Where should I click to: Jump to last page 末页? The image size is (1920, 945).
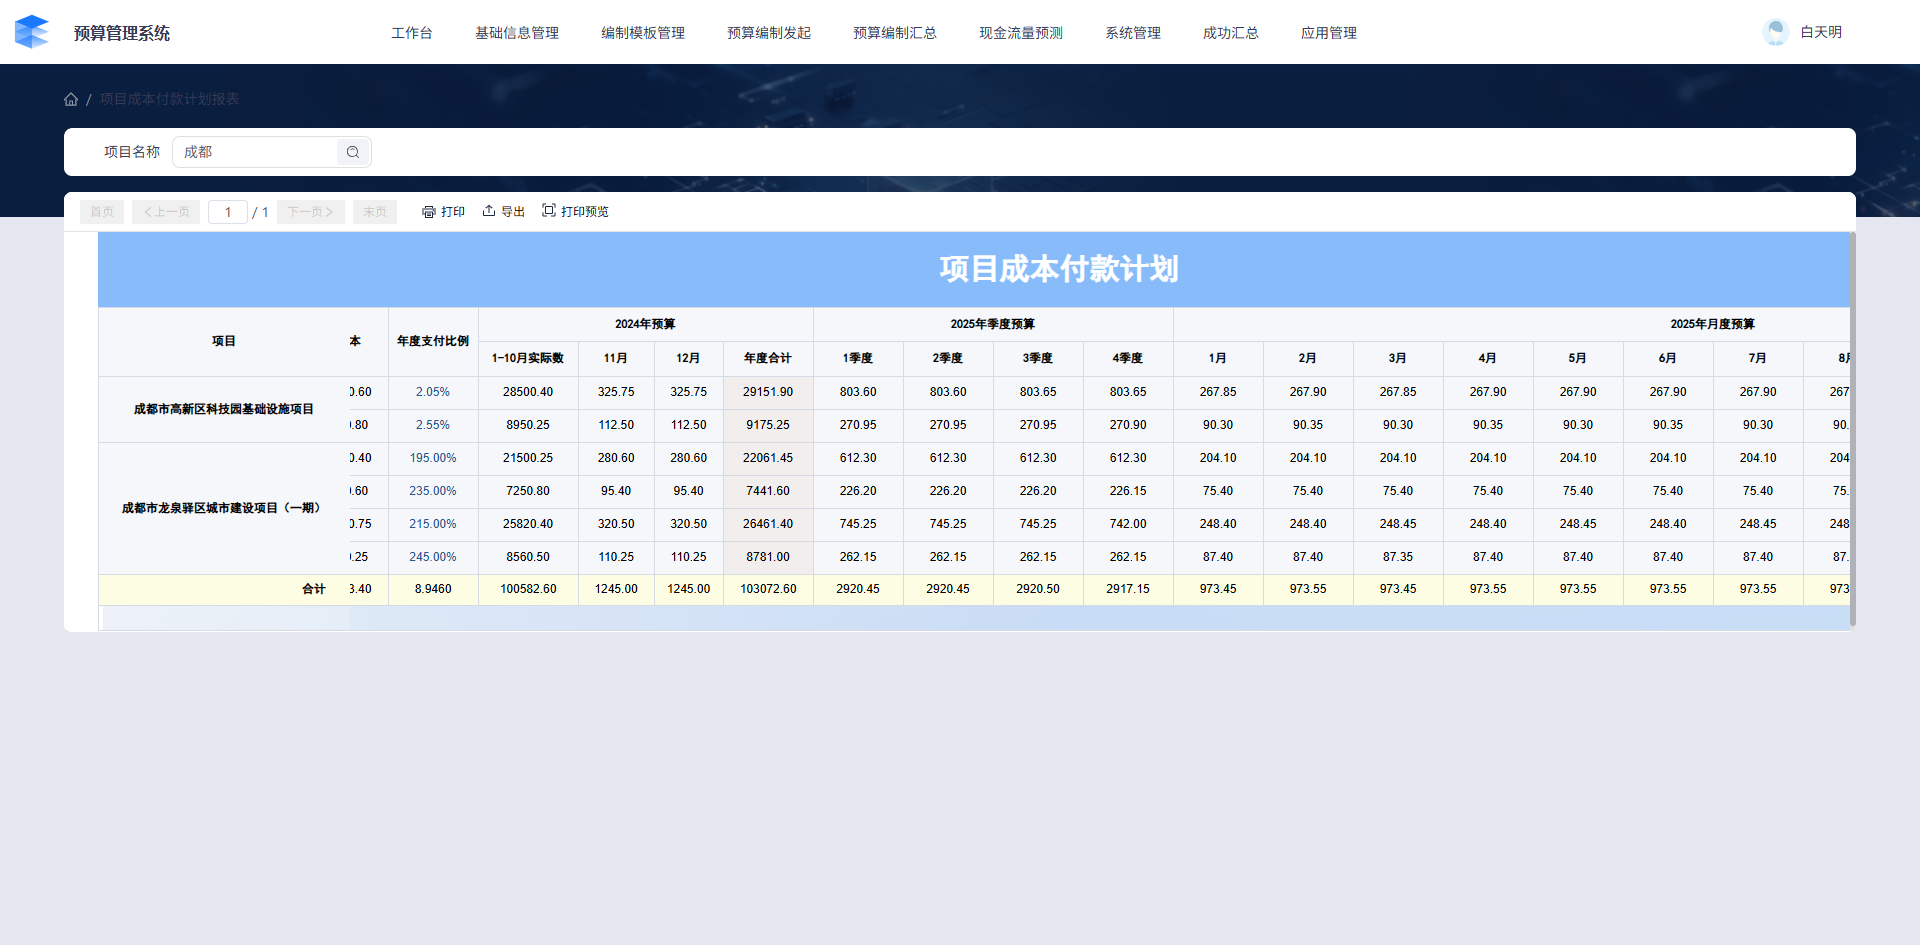pyautogui.click(x=375, y=212)
